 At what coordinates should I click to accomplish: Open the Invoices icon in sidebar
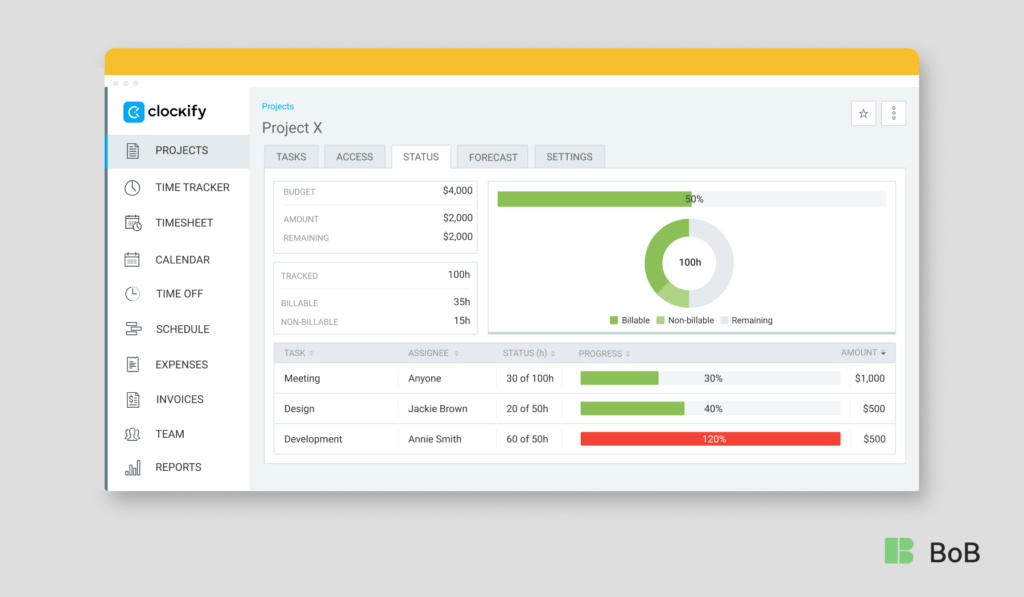[x=131, y=399]
